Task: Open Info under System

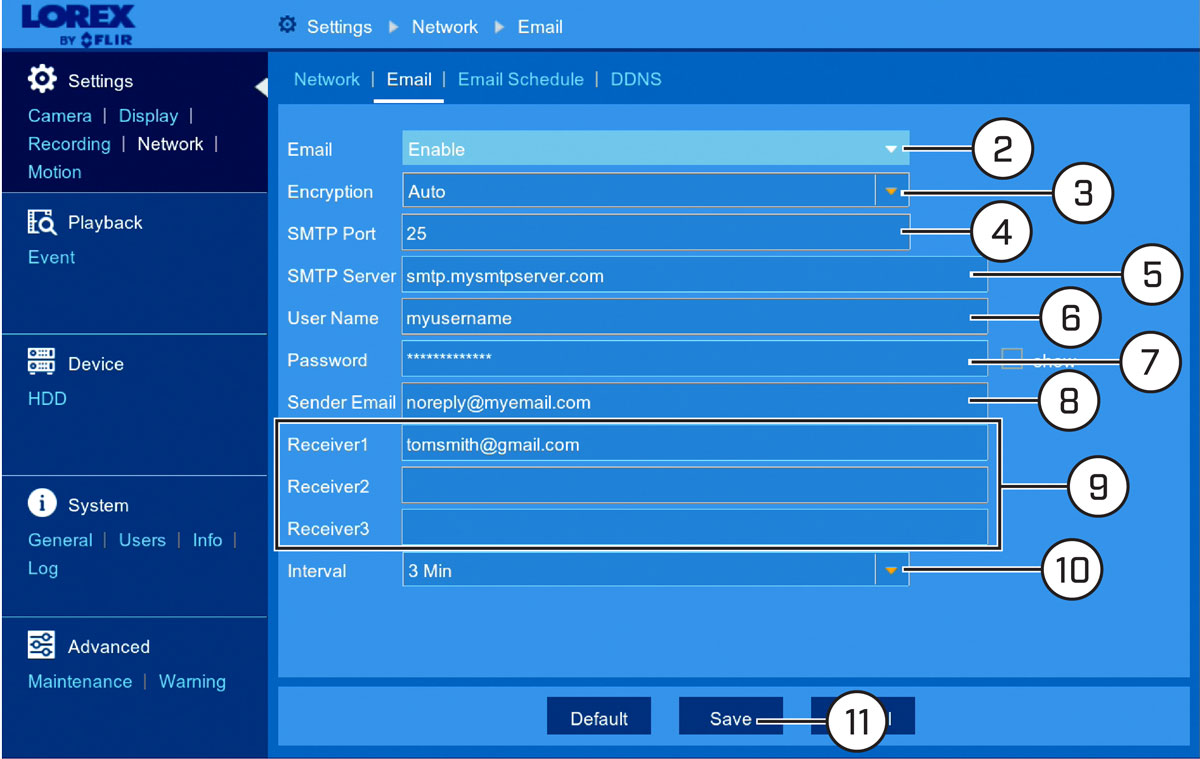Action: point(207,540)
